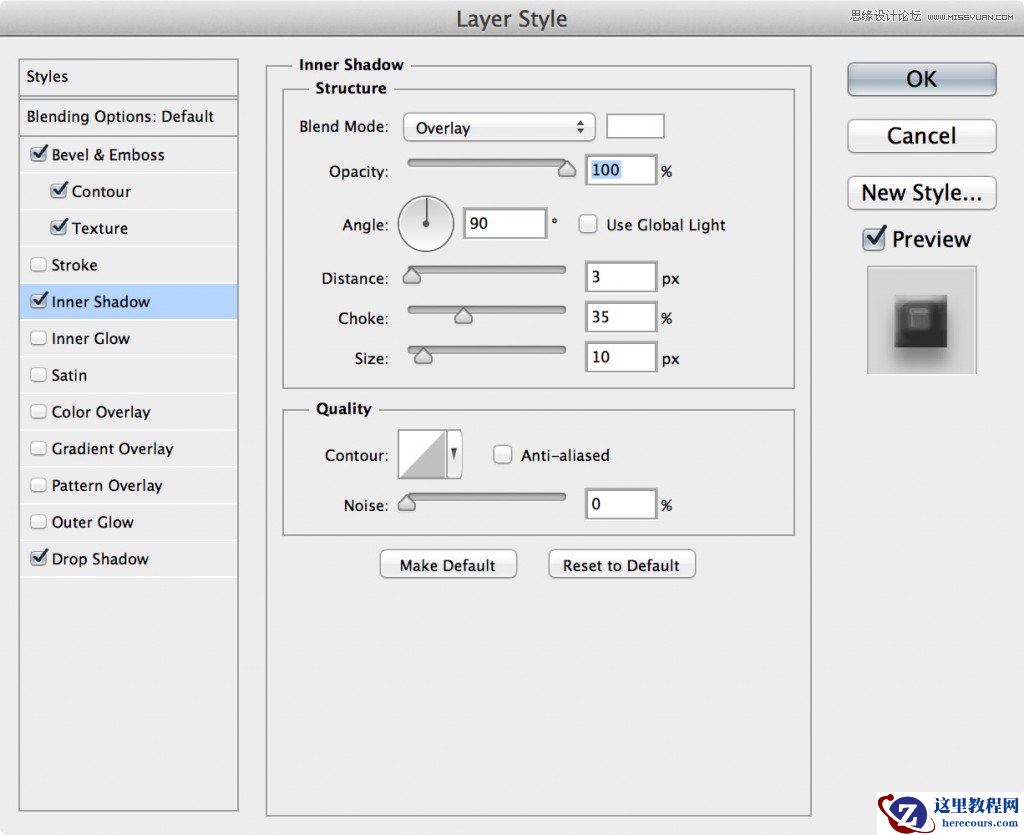Enable the Gradient Overlay checkbox
This screenshot has width=1024, height=835.
pos(39,449)
